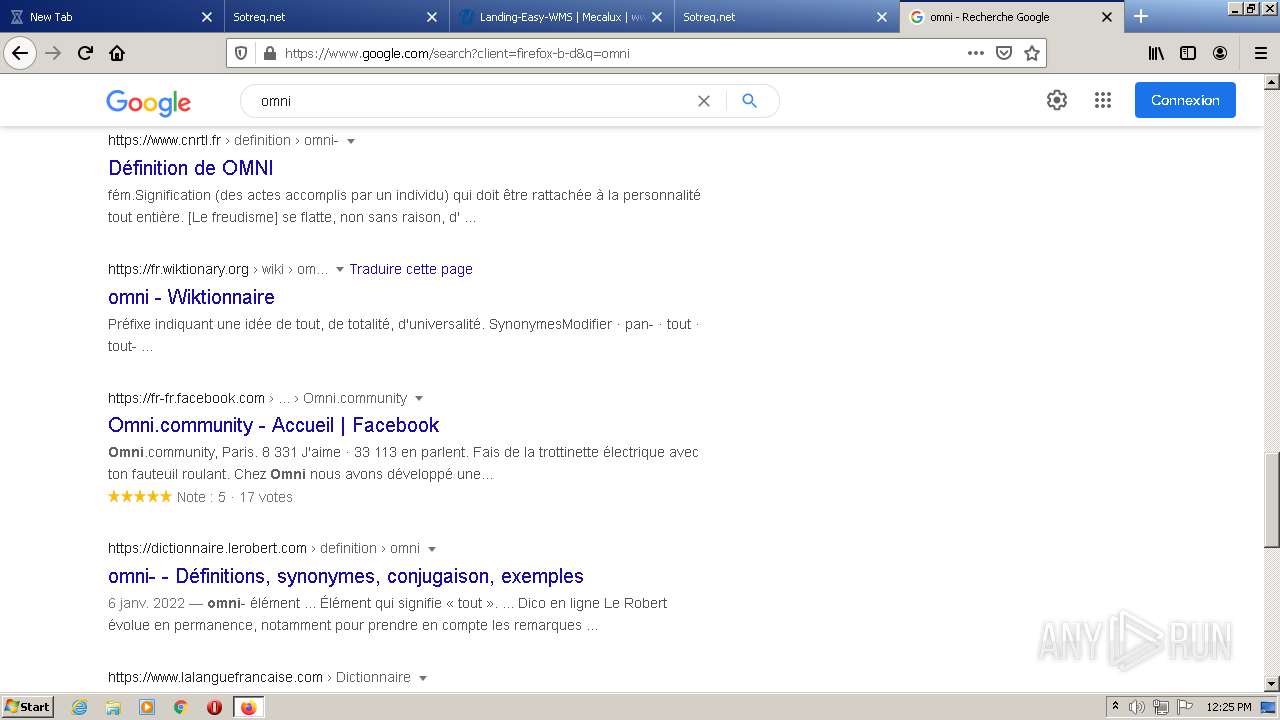The image size is (1280, 720).
Task: Show hidden tray icons
Action: 1116,707
